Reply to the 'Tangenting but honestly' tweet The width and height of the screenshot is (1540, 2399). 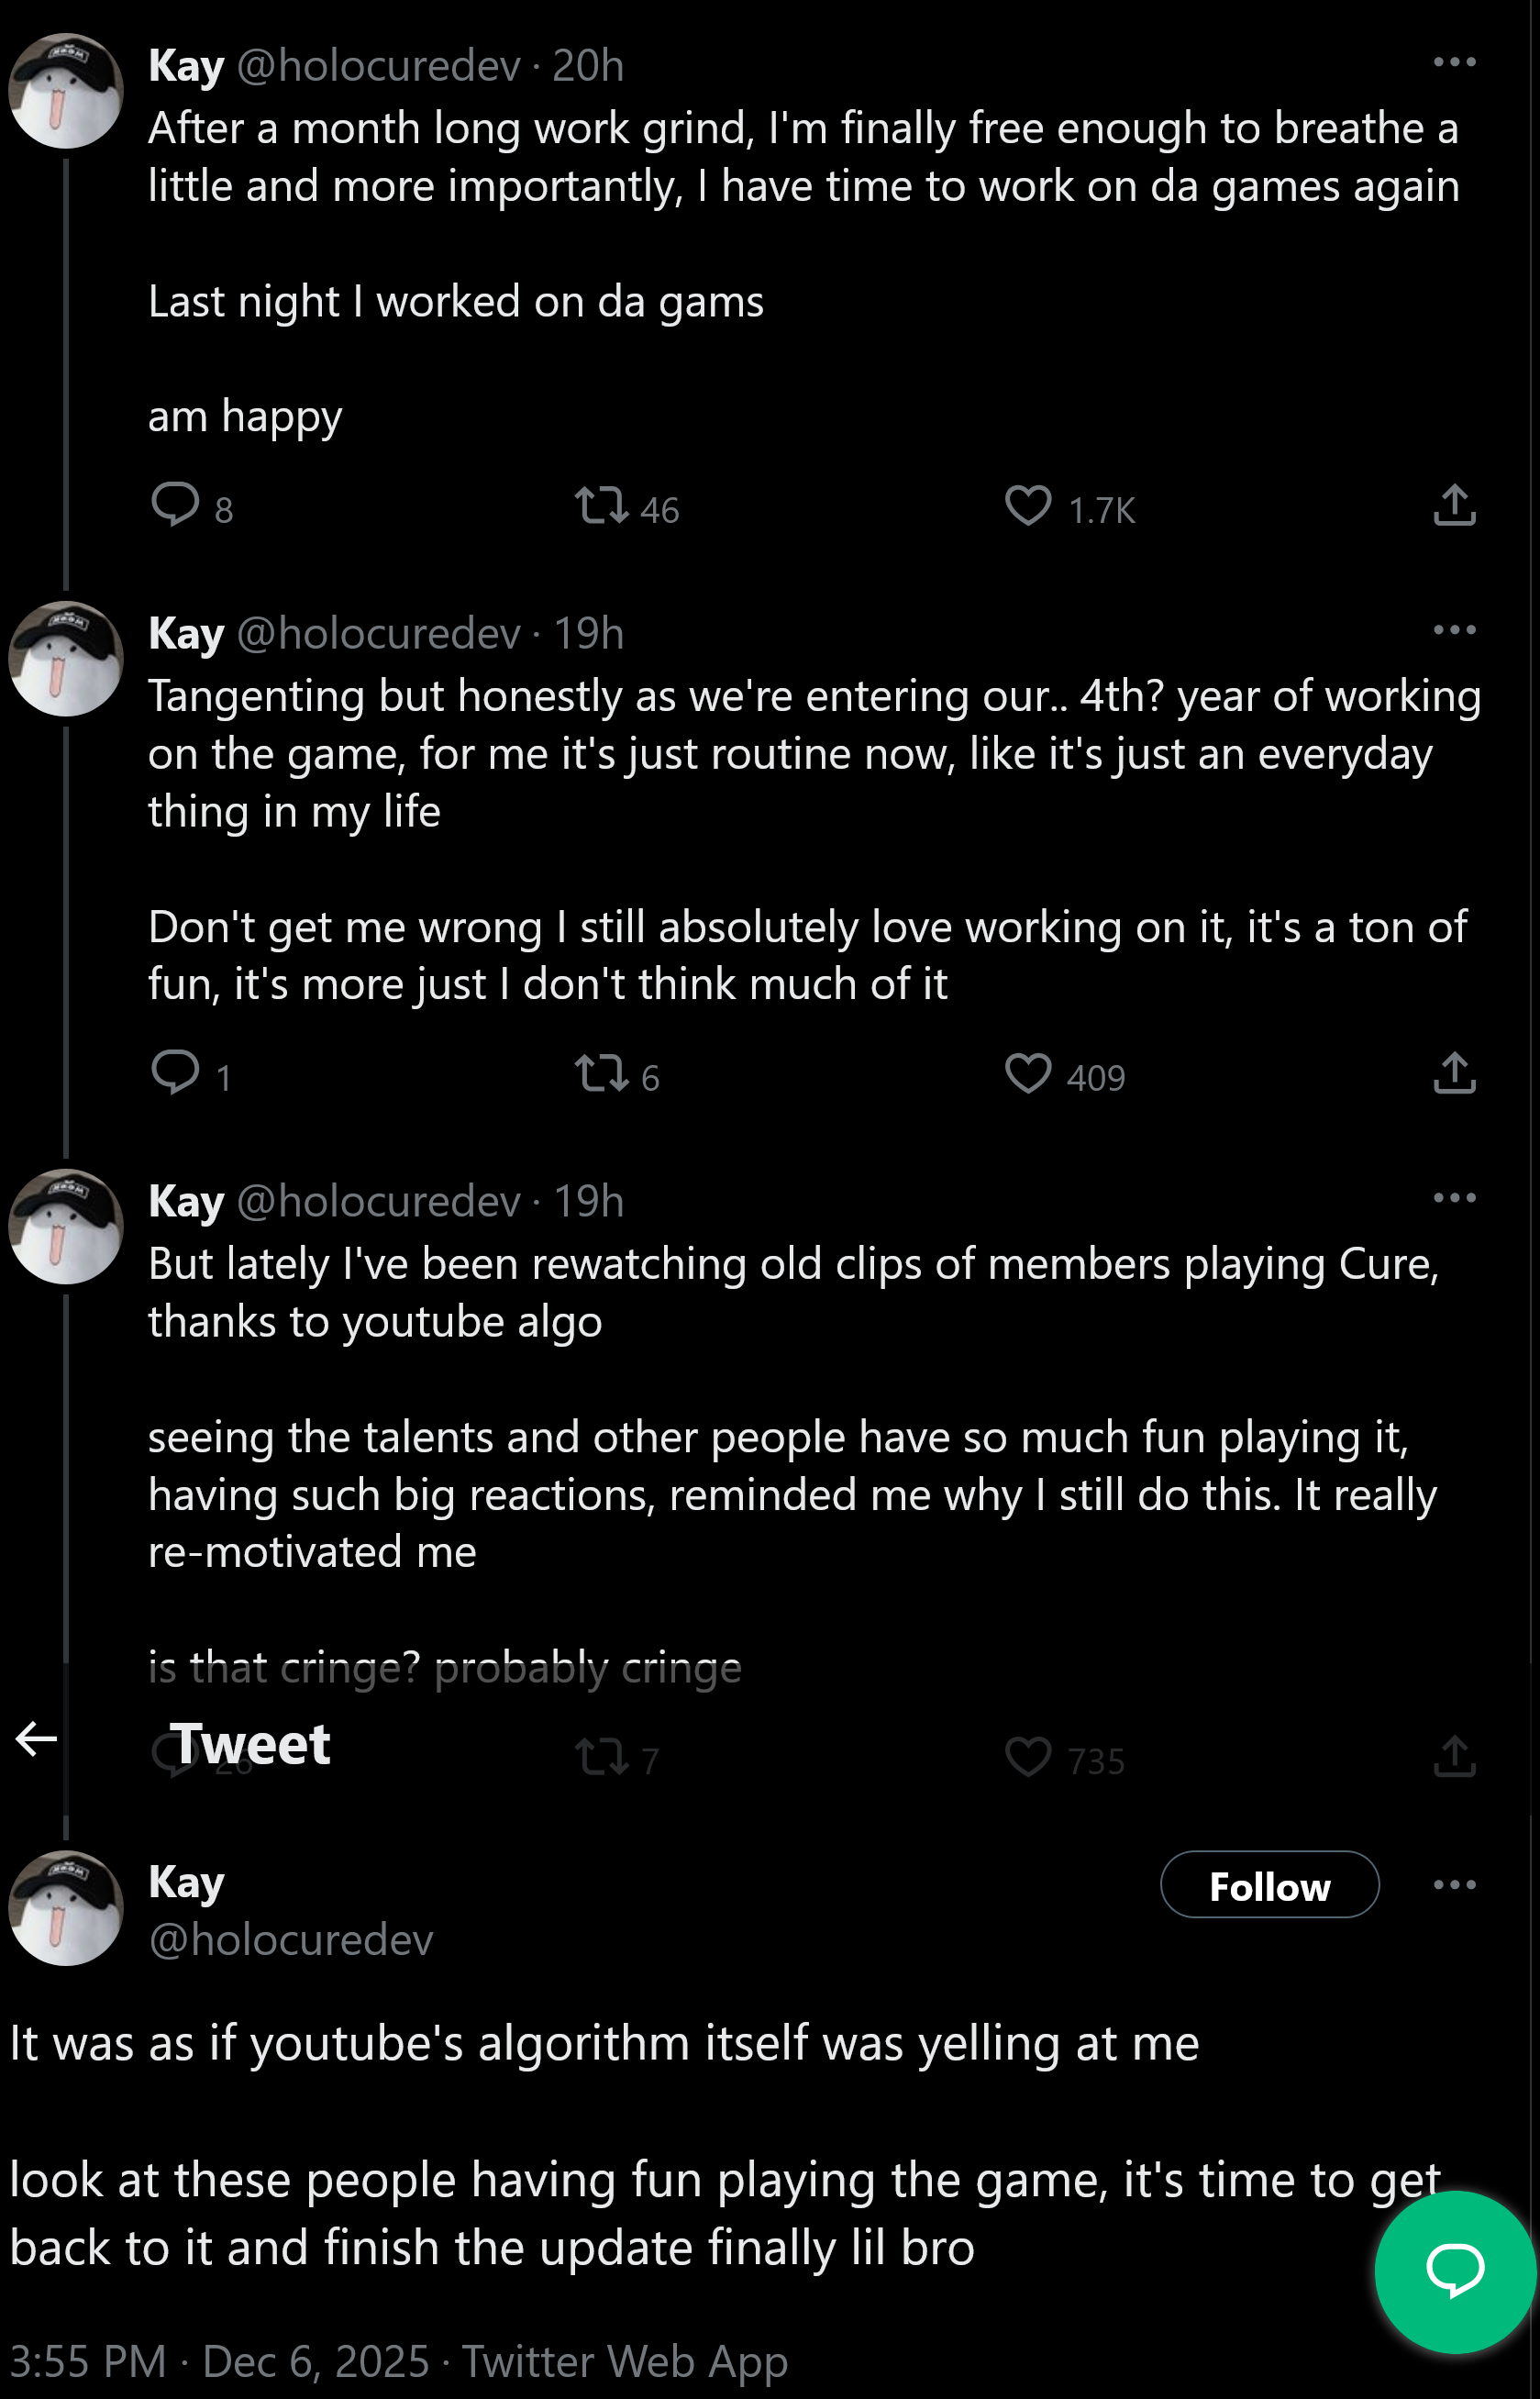click(176, 1073)
